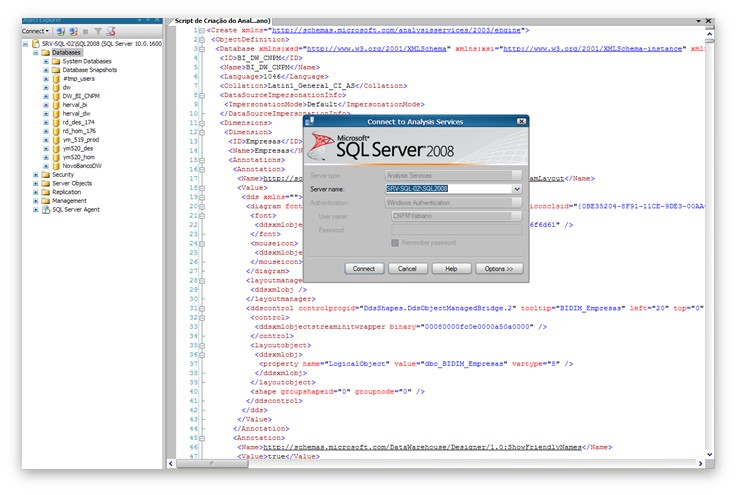Collapse the SRV-SQL-02\SQL2008 server node
This screenshot has height=495, width=737.
click(x=25, y=44)
